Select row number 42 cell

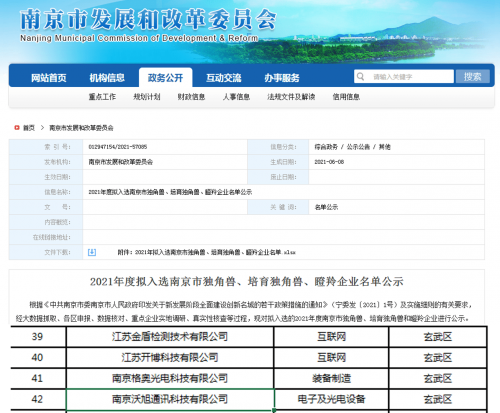pyautogui.click(x=38, y=399)
